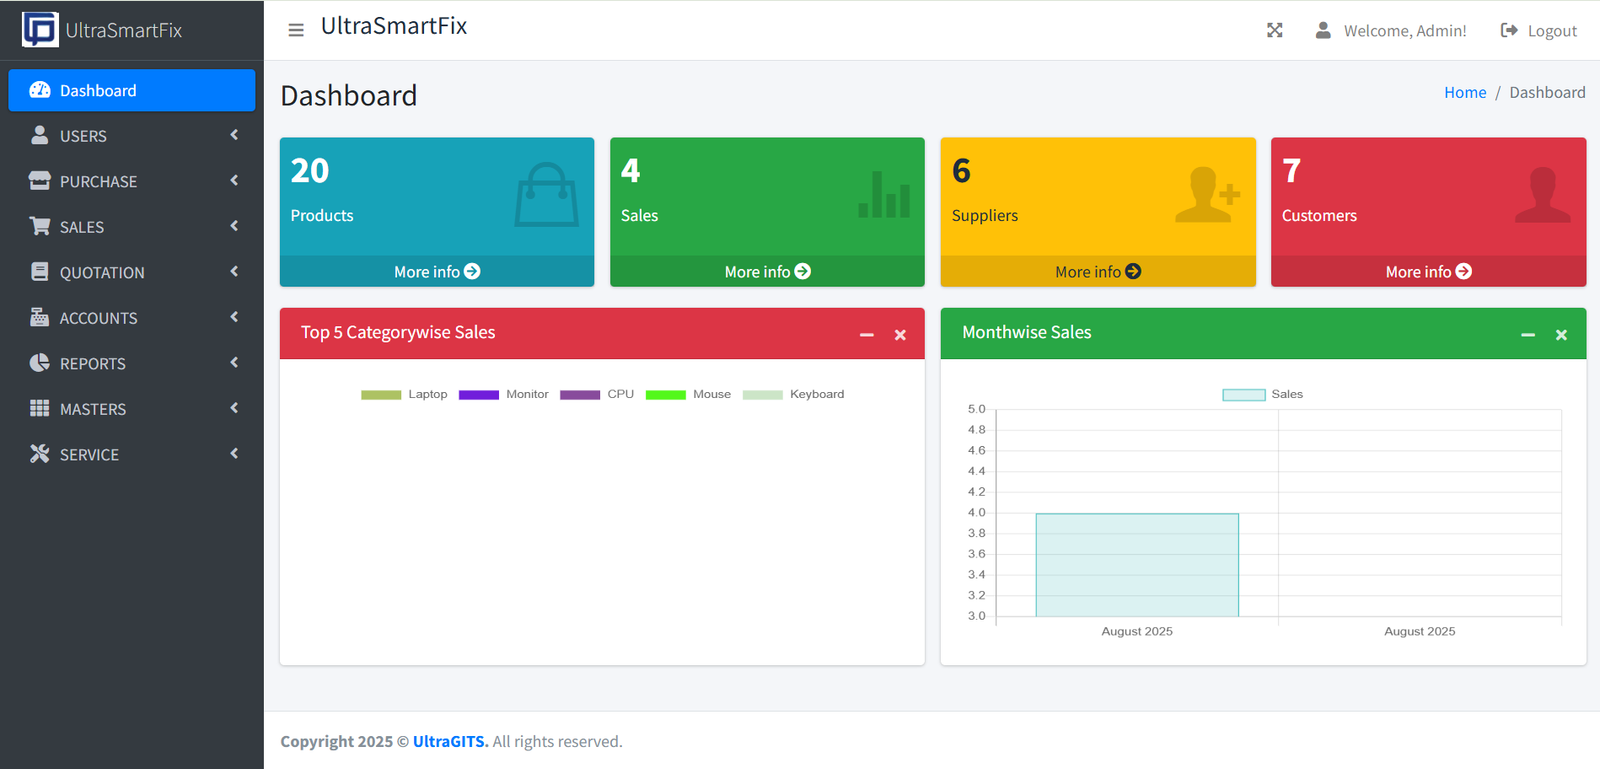The width and height of the screenshot is (1600, 769).
Task: Expand USERS menu chevron
Action: (x=234, y=135)
